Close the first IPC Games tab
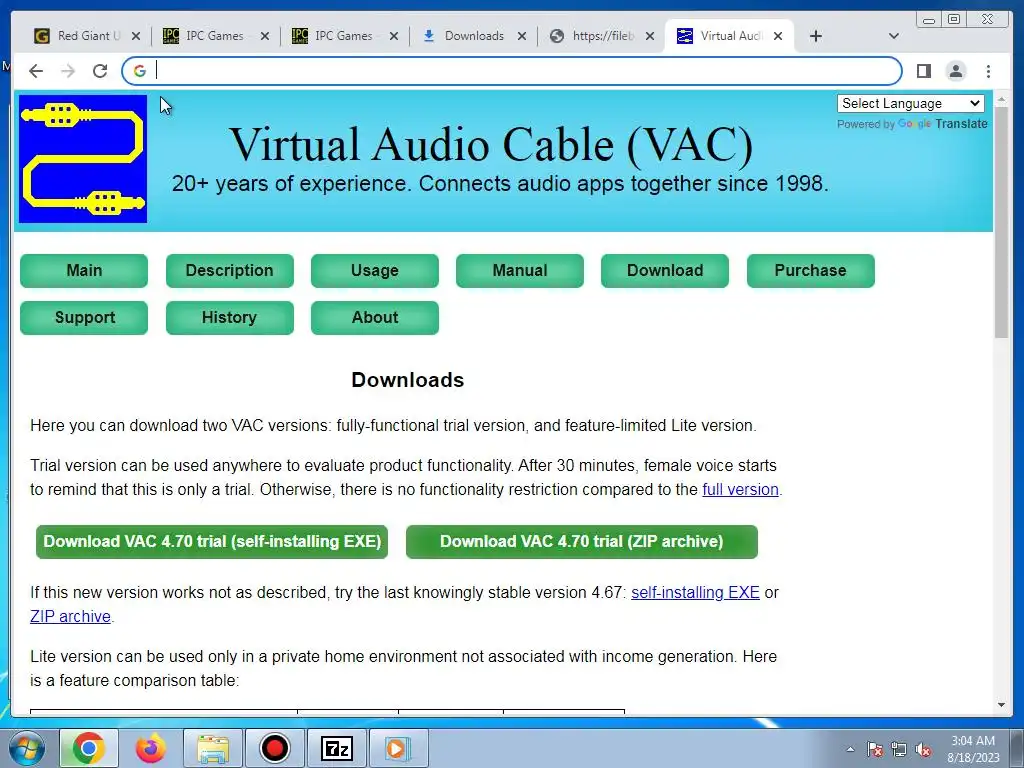This screenshot has width=1024, height=768. tap(264, 37)
